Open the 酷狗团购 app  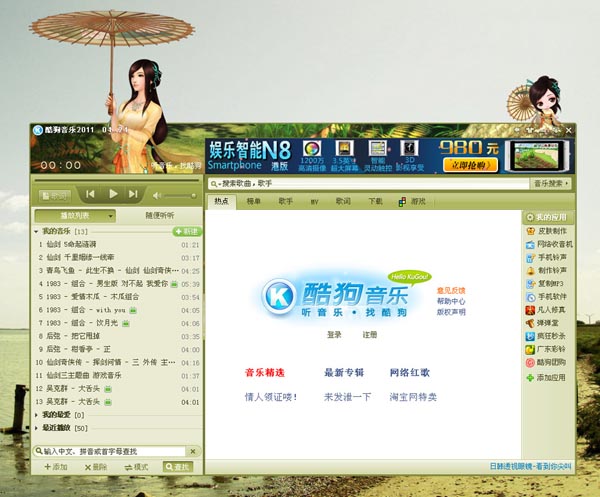(546, 362)
